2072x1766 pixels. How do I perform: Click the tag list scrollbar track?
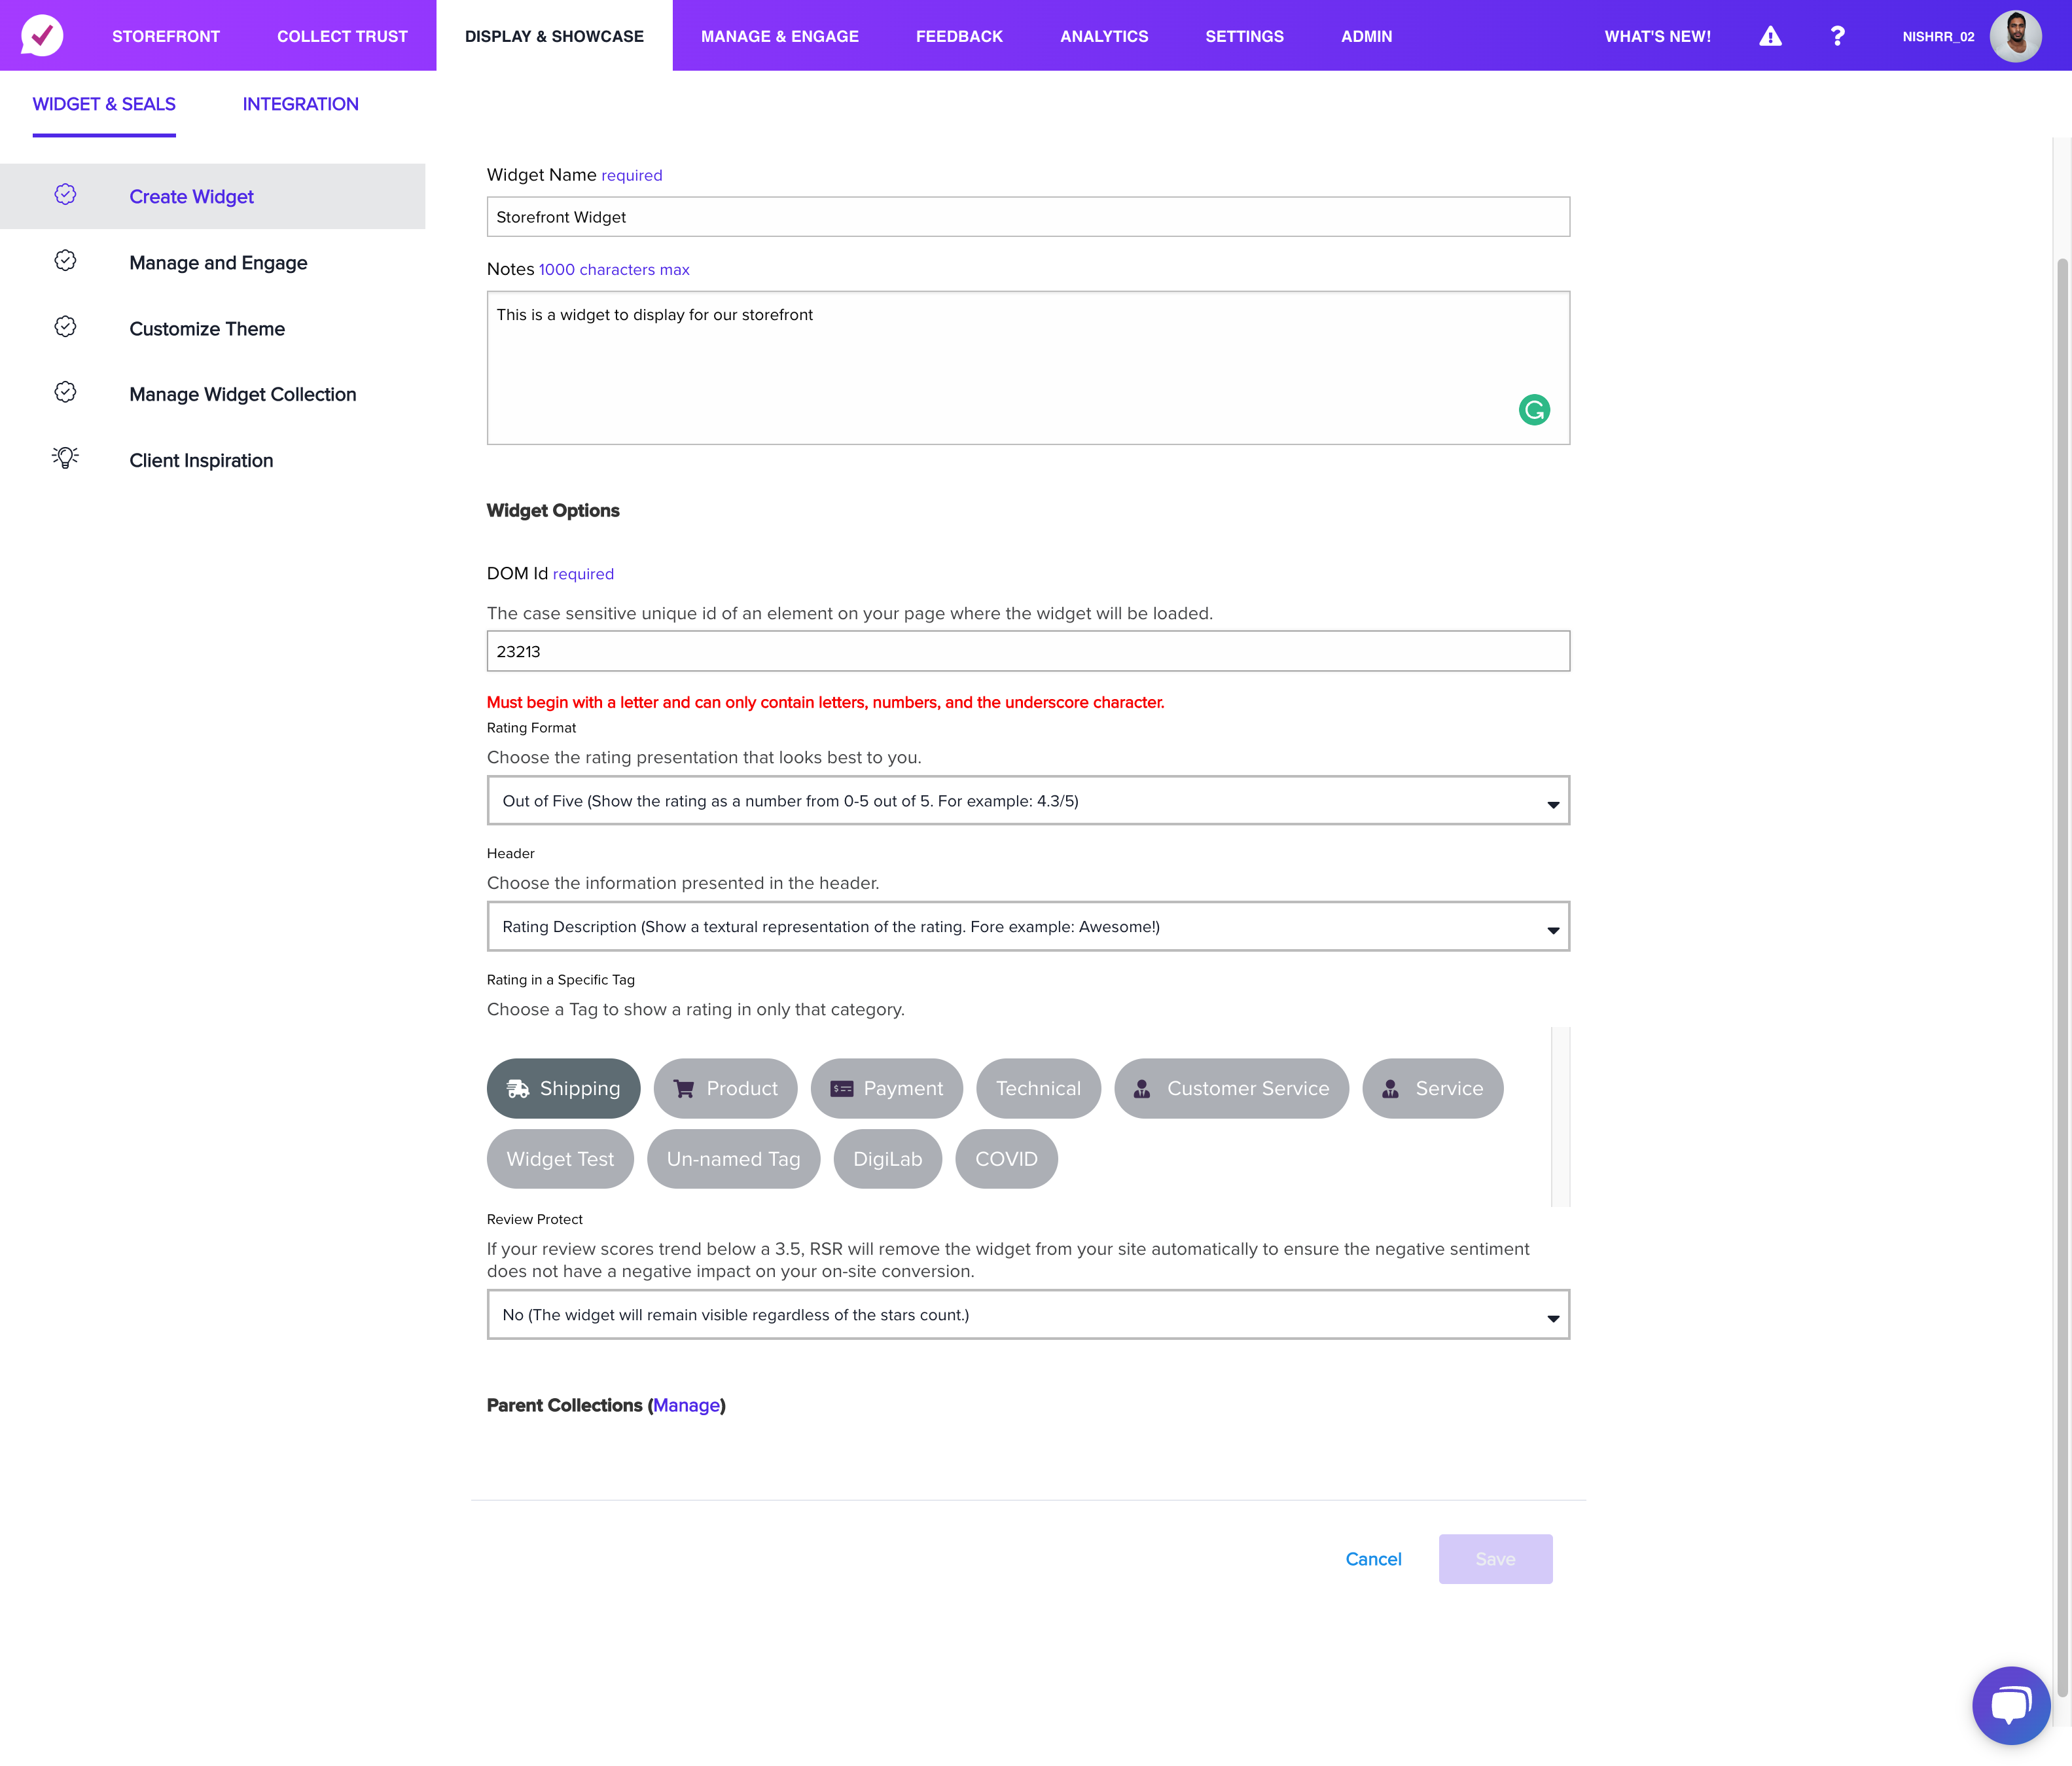(x=1560, y=1117)
